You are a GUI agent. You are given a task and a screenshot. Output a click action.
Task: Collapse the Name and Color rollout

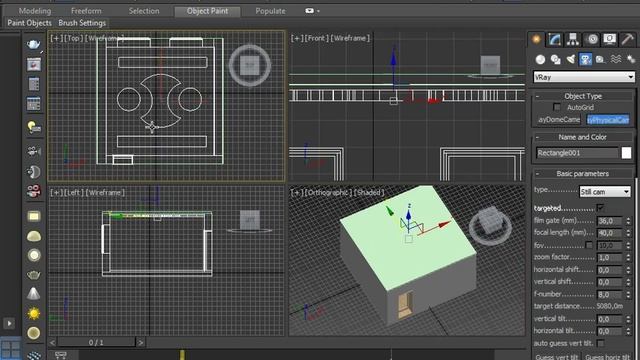[582, 137]
